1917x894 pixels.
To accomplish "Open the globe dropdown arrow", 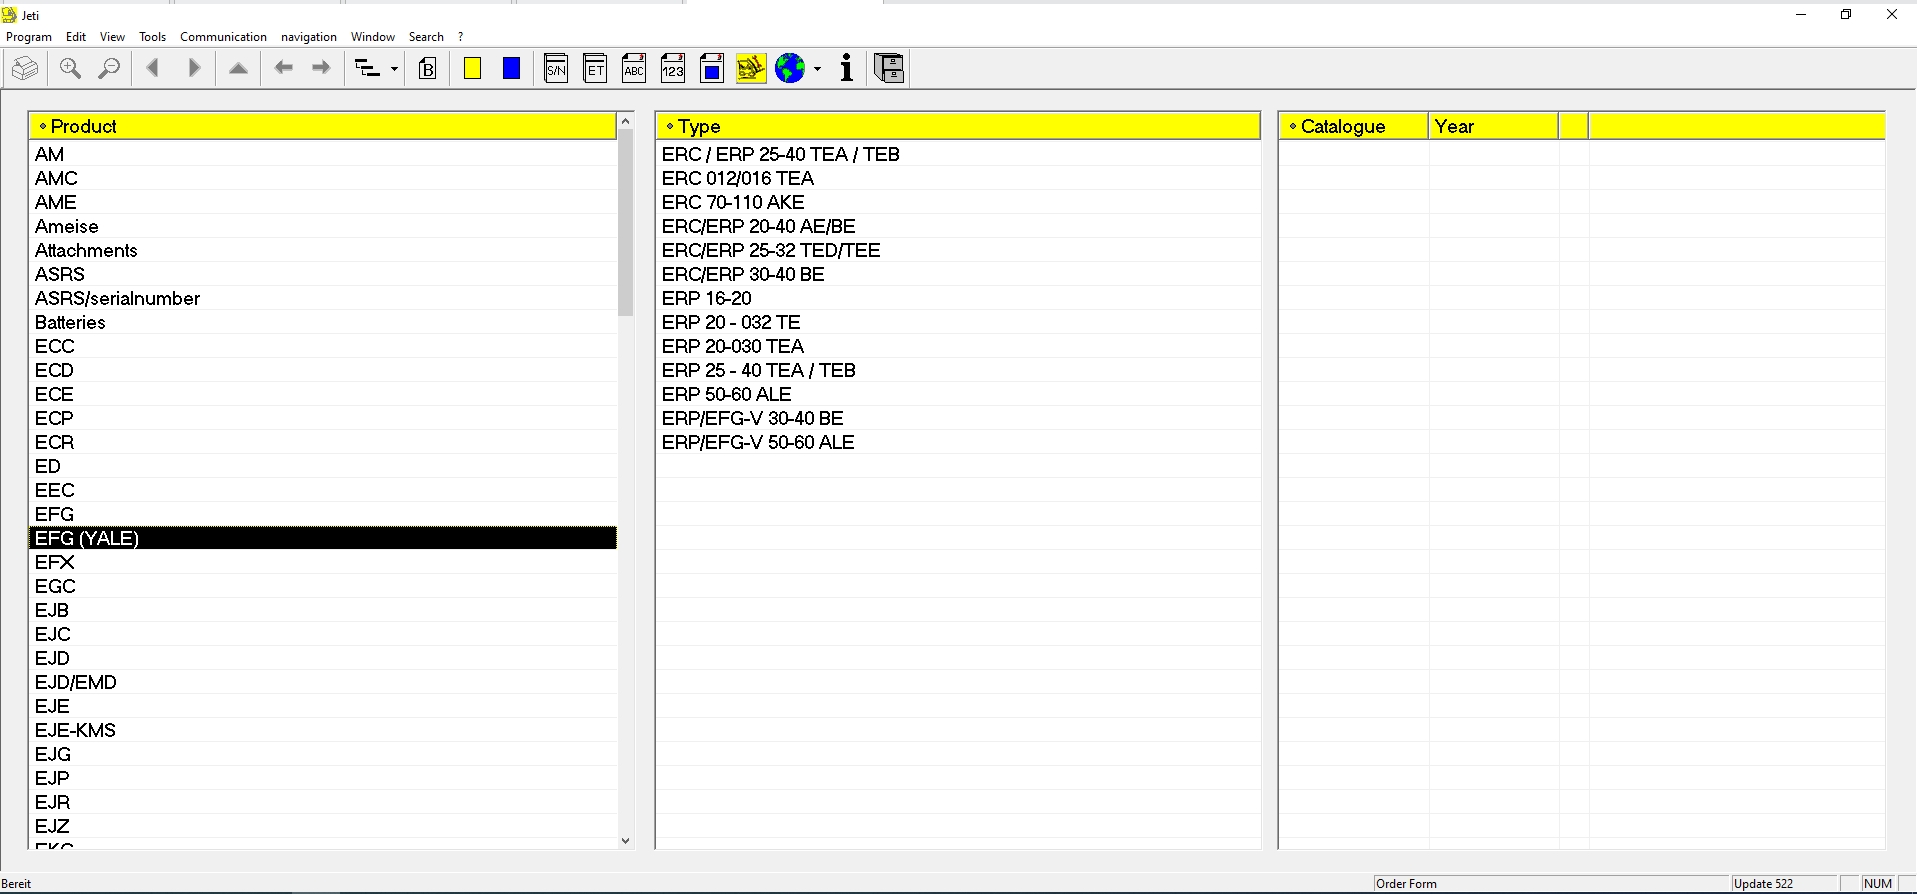I will [818, 69].
